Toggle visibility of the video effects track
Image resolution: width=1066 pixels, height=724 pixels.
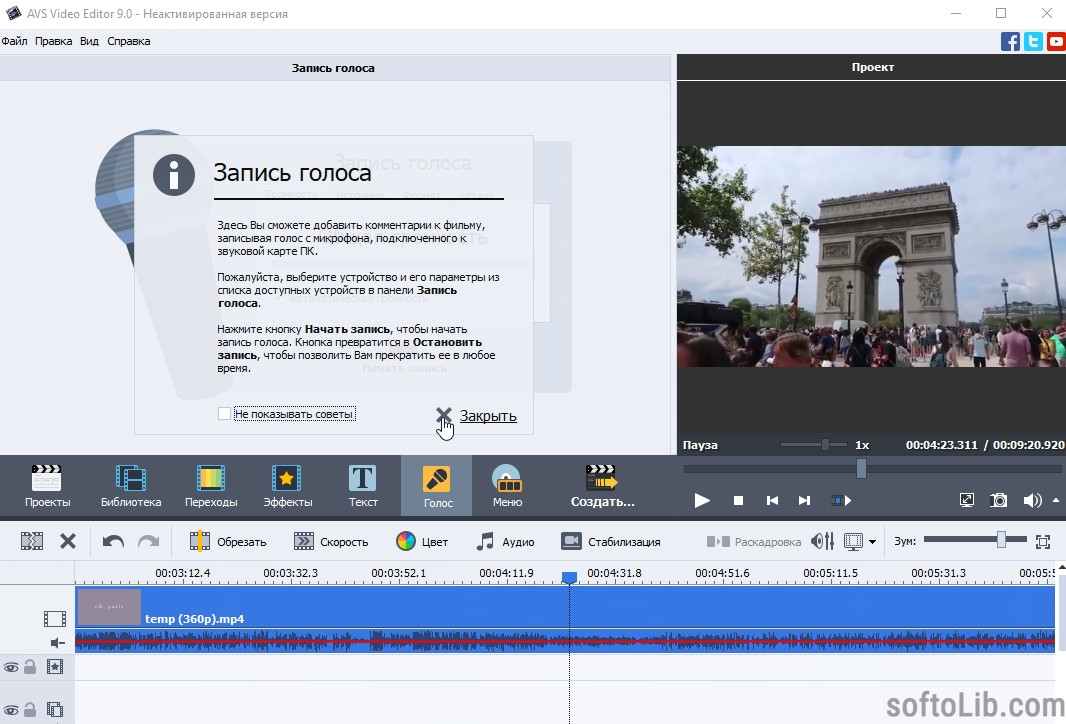click(11, 668)
